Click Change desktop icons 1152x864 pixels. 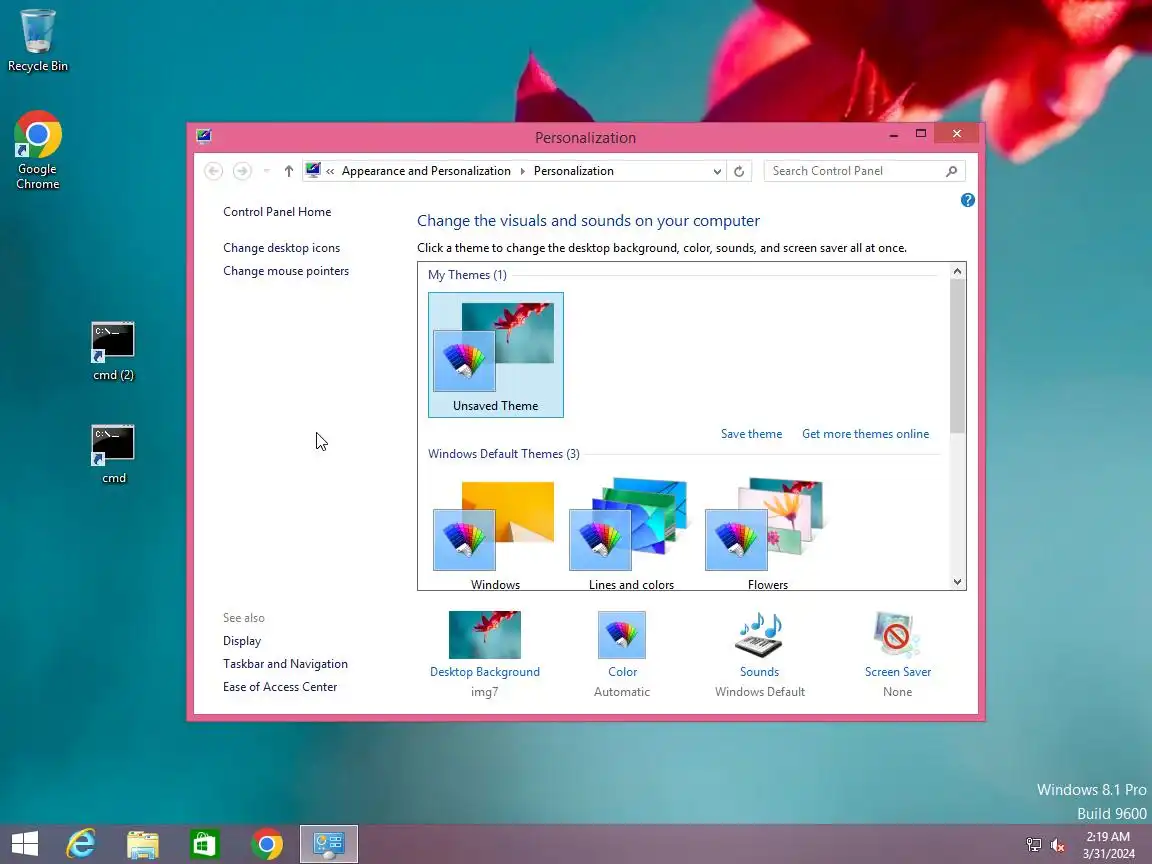pos(281,248)
